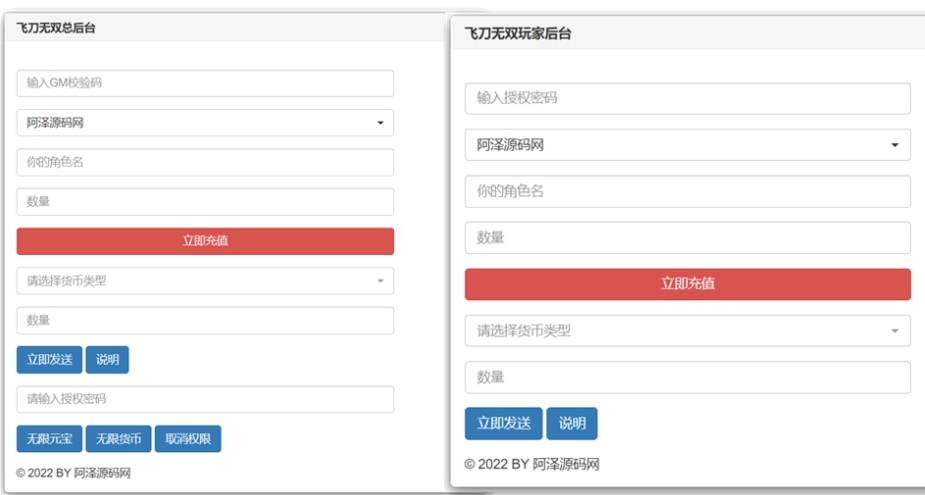Click 立即发送 button in 玩家后台 panel

point(503,424)
